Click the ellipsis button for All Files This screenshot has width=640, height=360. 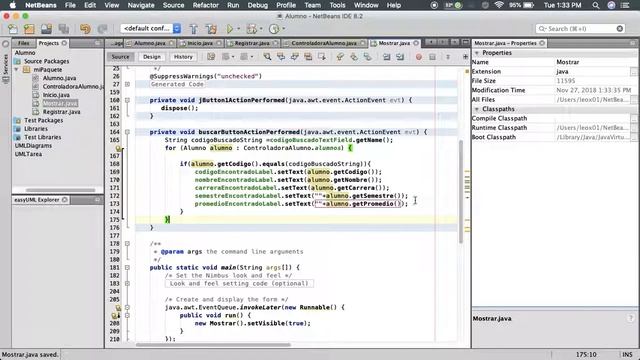point(633,100)
